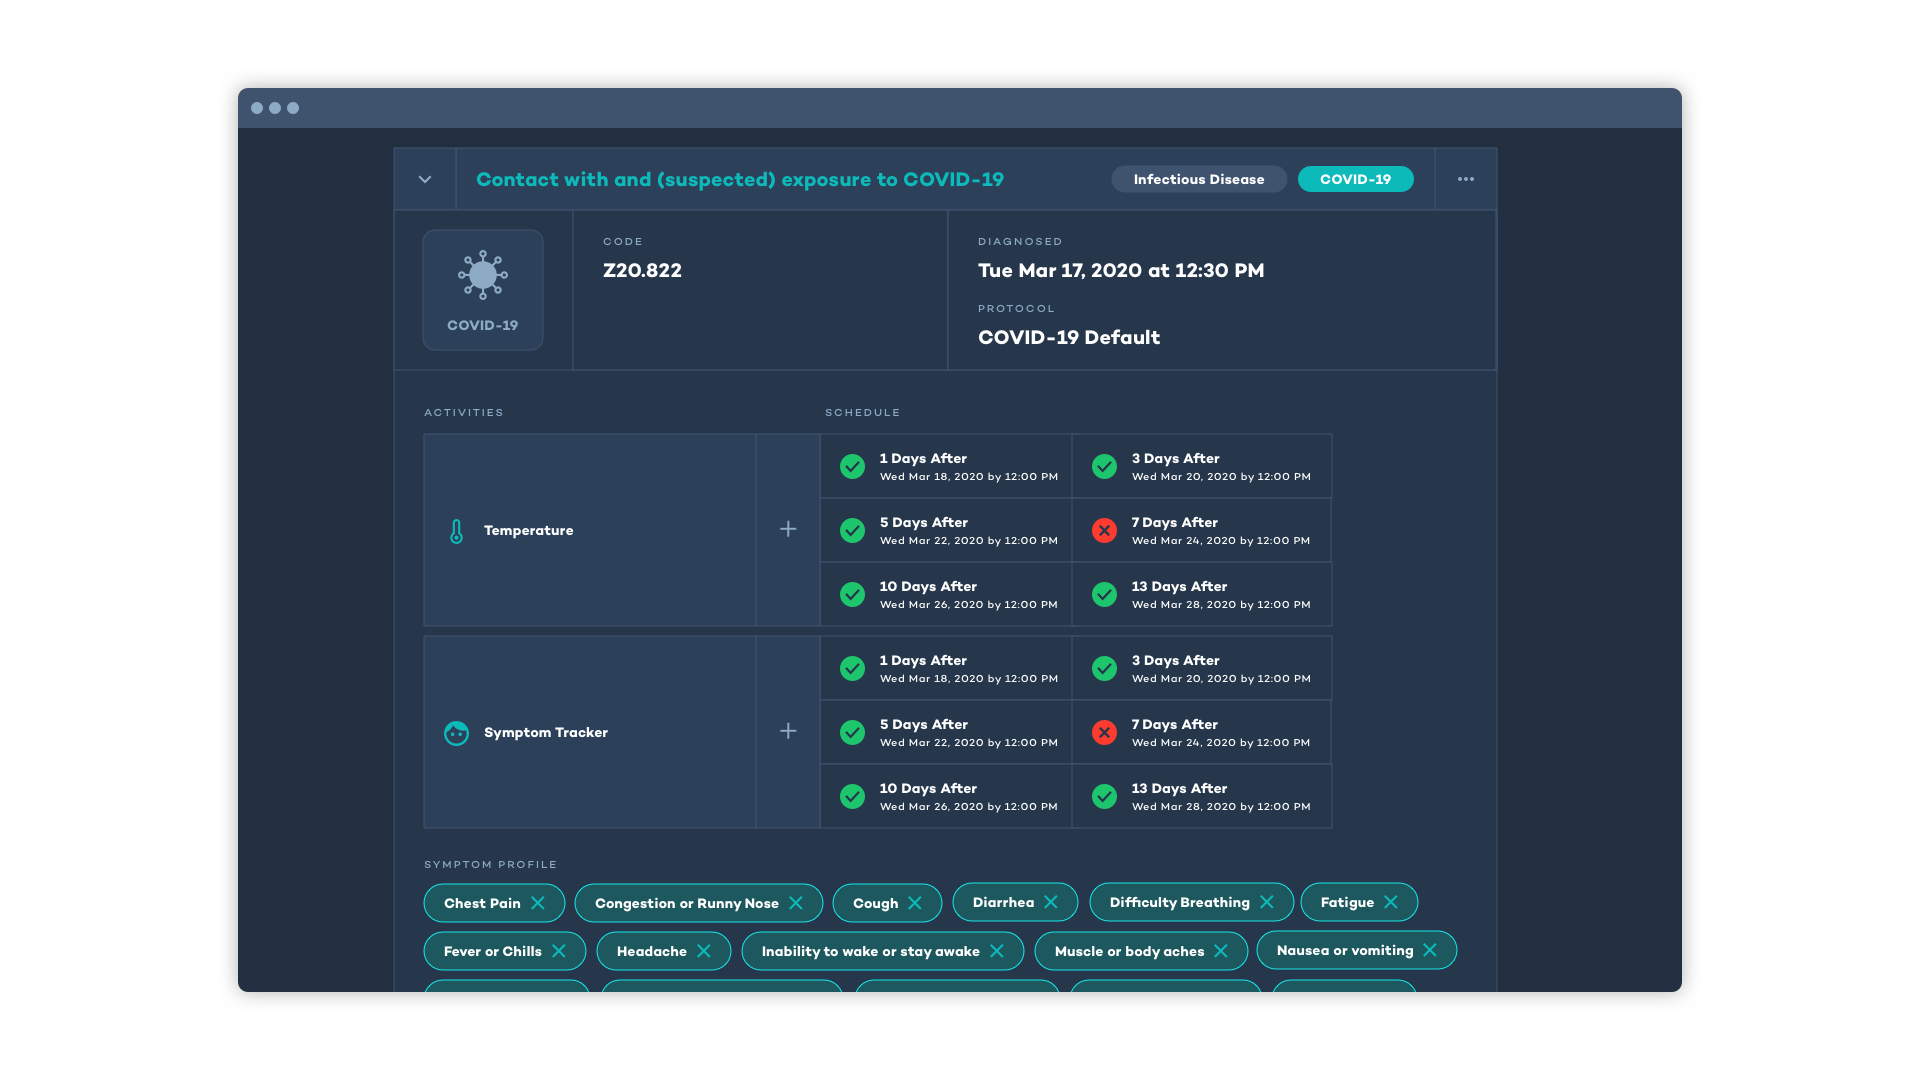Open the Symptom Tracker activity label
Image resolution: width=1920 pixels, height=1080 pixels.
(x=546, y=732)
